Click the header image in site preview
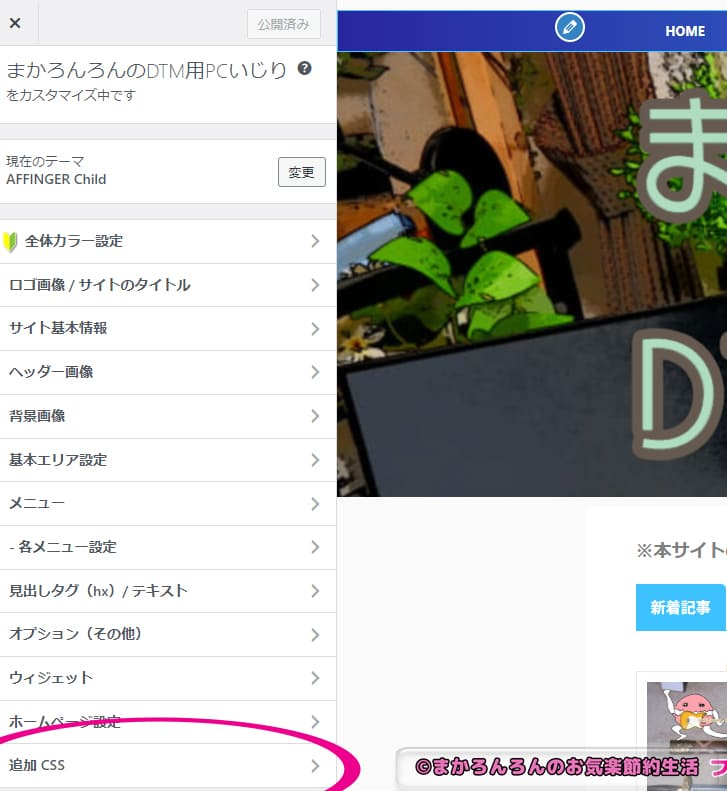 [532, 274]
